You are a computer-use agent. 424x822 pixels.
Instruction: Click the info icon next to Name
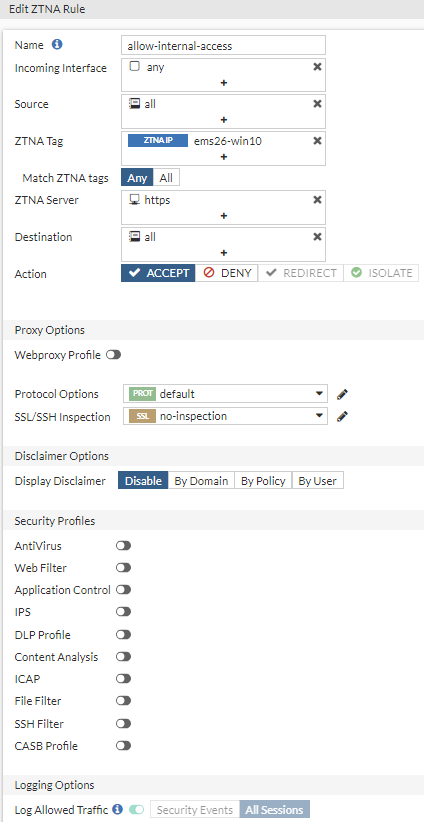point(57,45)
